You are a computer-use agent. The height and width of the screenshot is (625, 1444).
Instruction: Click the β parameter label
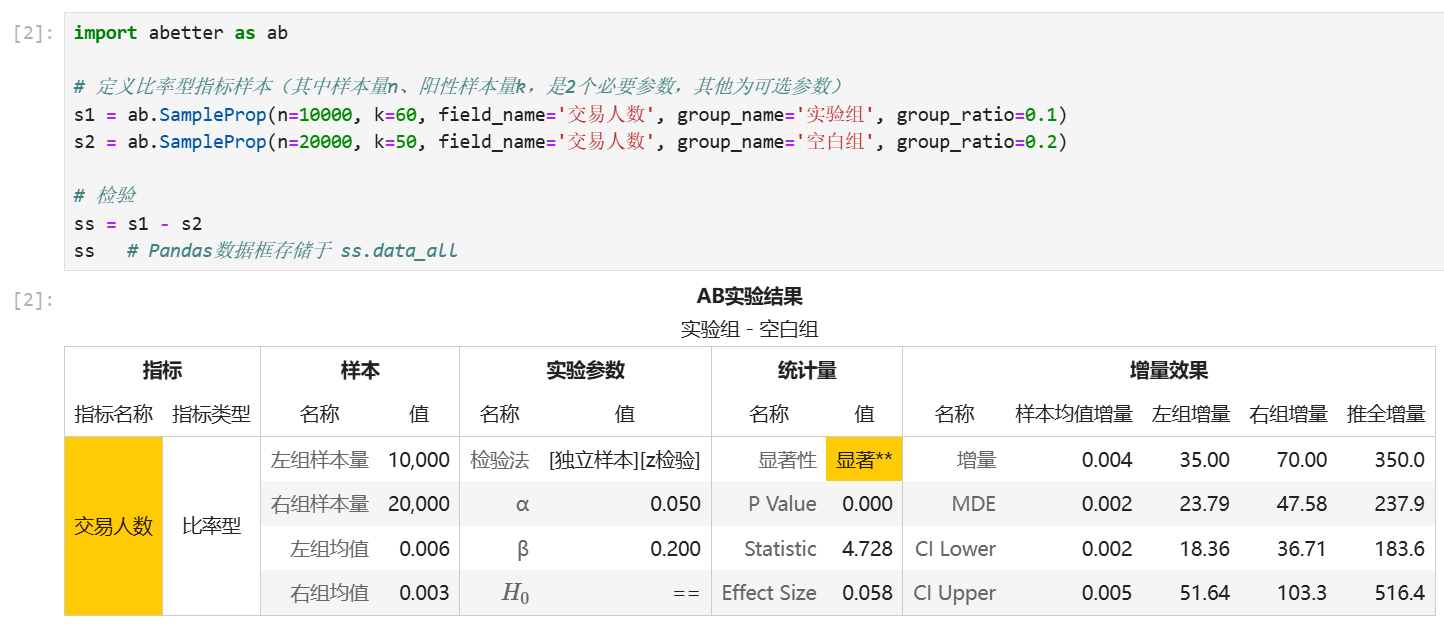(521, 549)
